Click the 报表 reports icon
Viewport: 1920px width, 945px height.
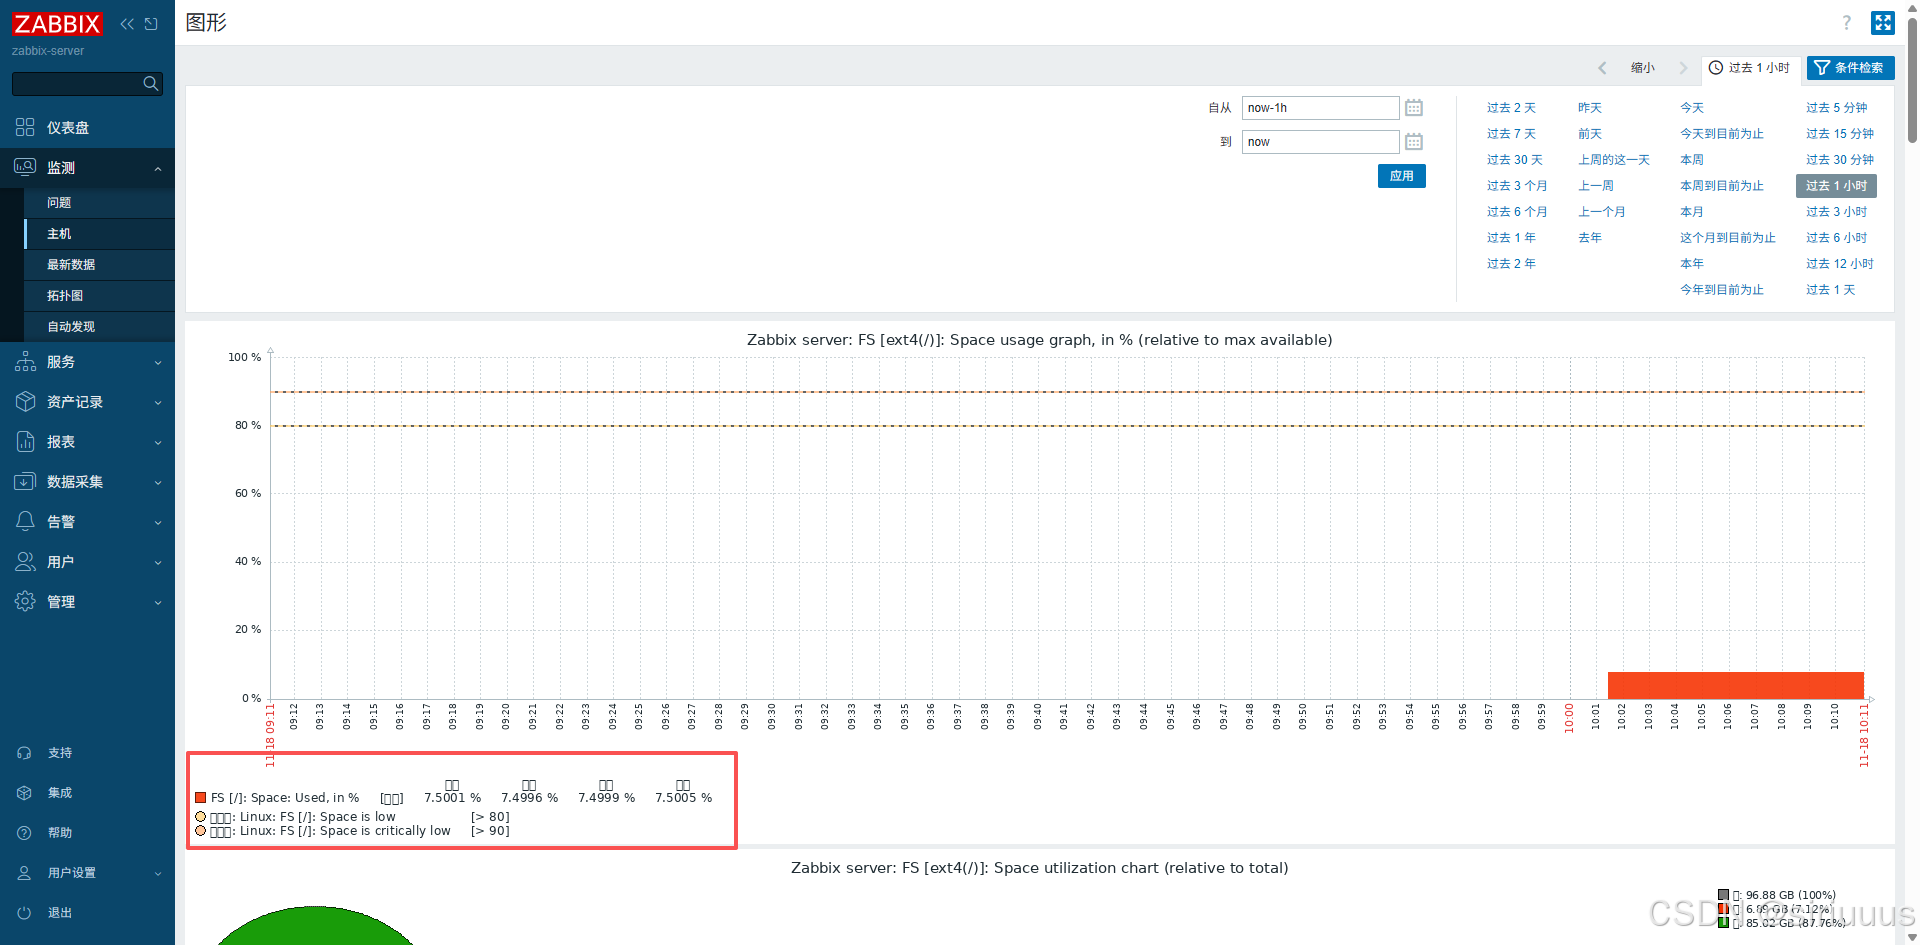(25, 441)
